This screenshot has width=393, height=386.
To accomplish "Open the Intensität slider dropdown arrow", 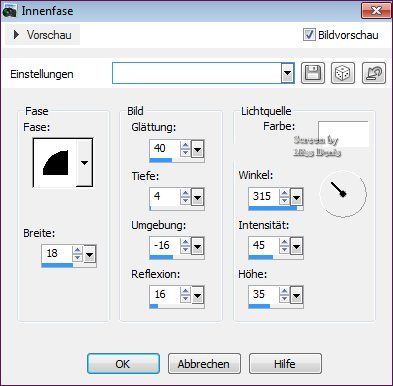I will (x=297, y=247).
